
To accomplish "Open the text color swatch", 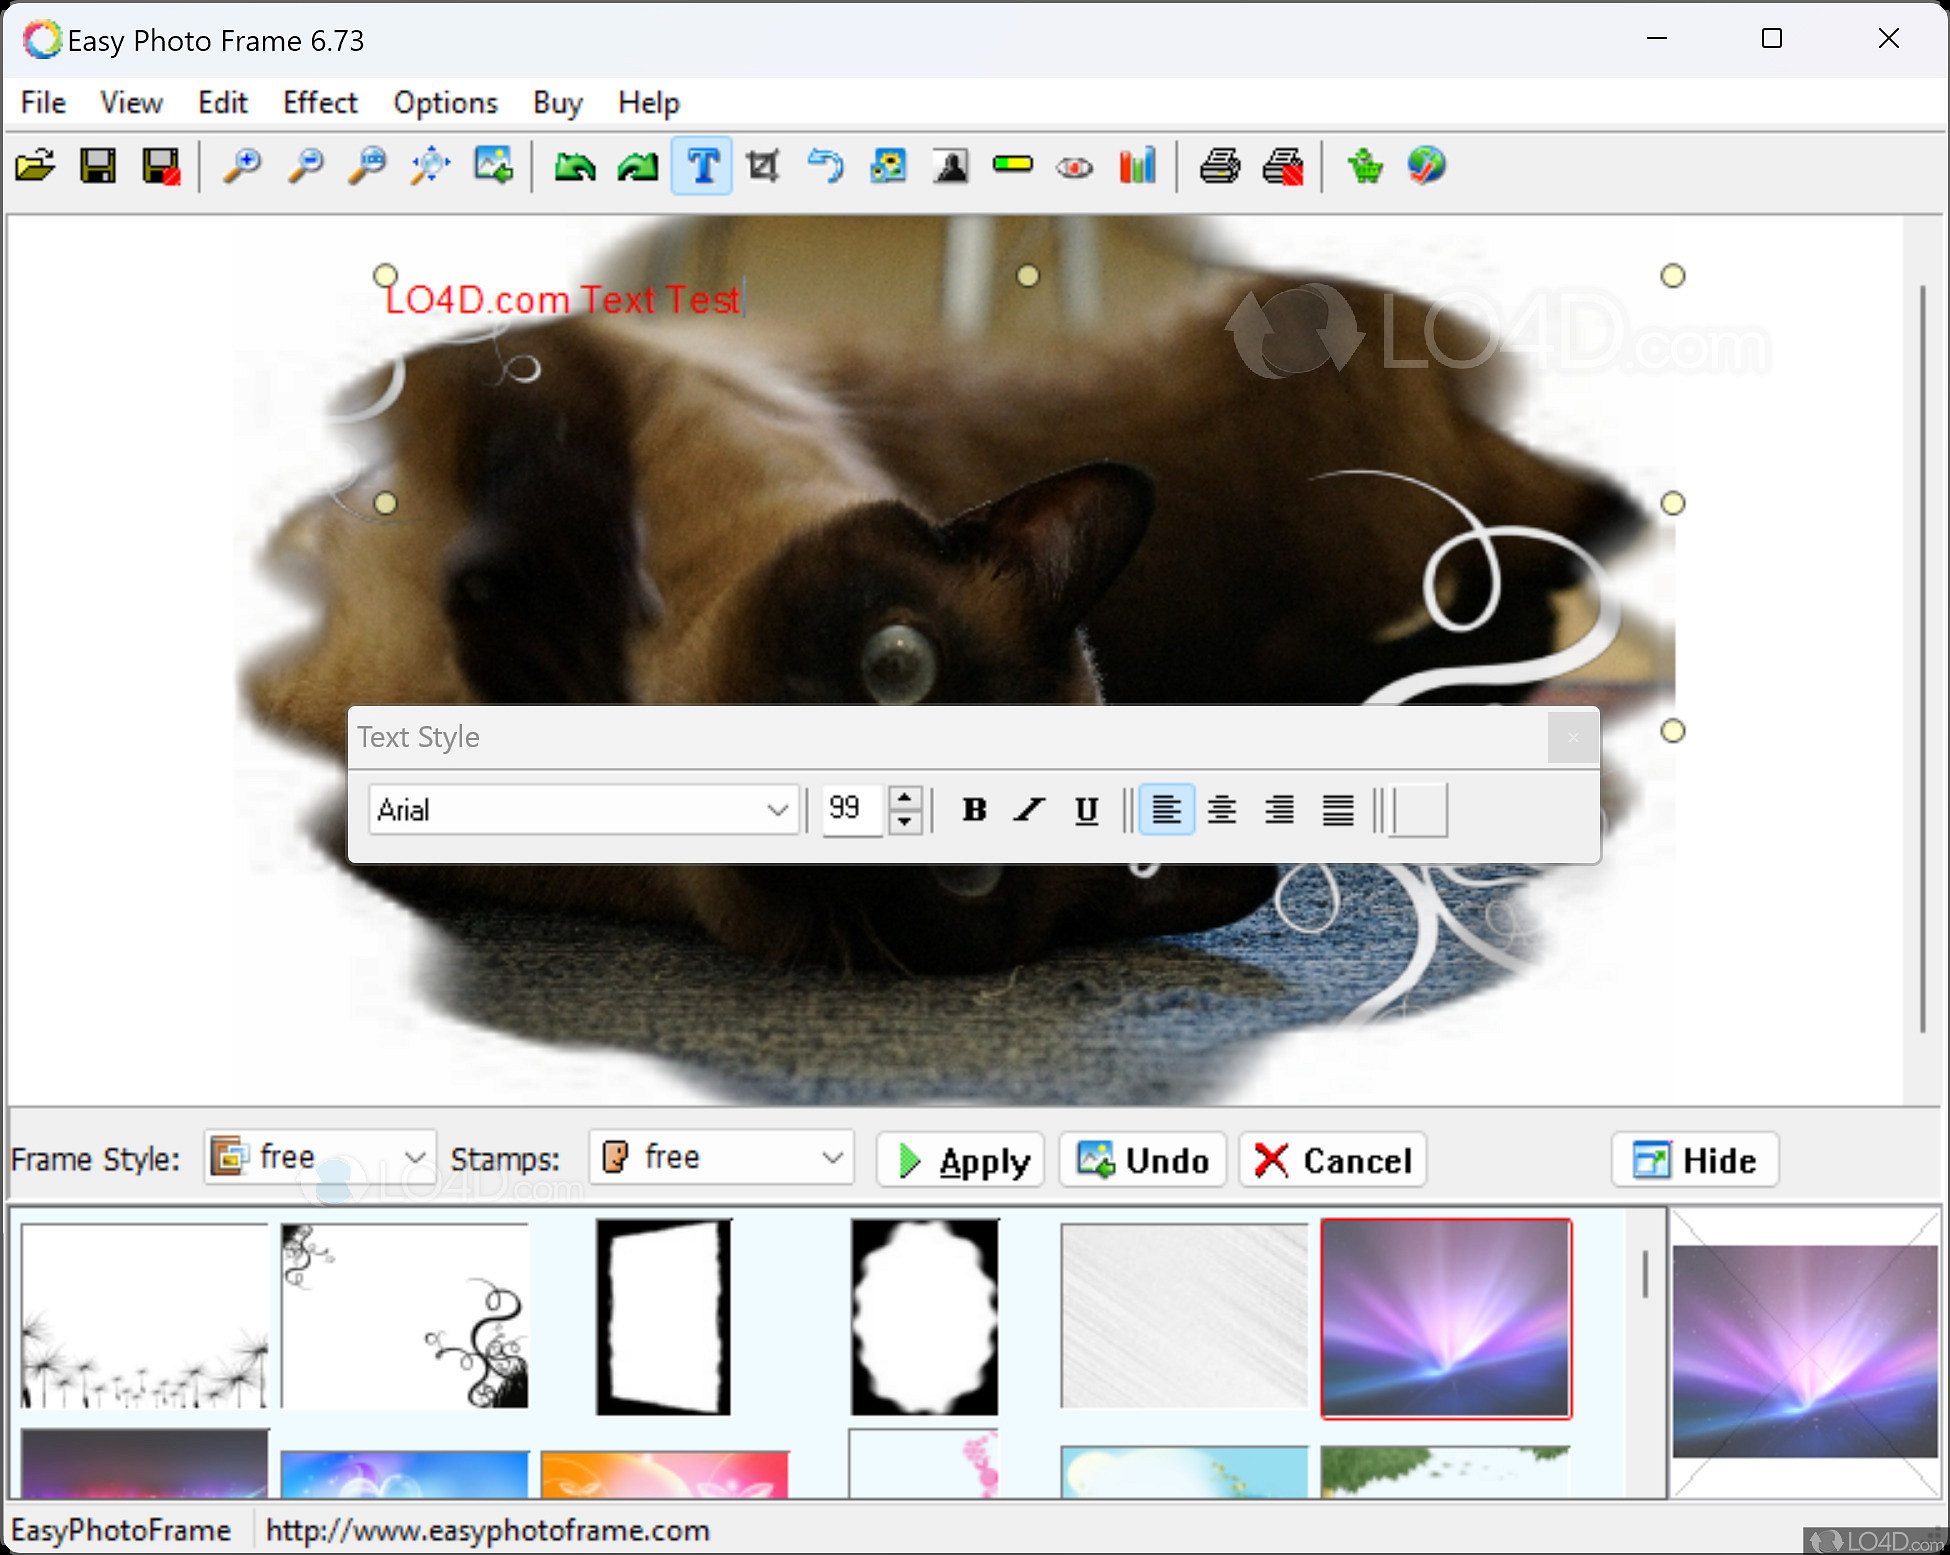I will click(1420, 809).
